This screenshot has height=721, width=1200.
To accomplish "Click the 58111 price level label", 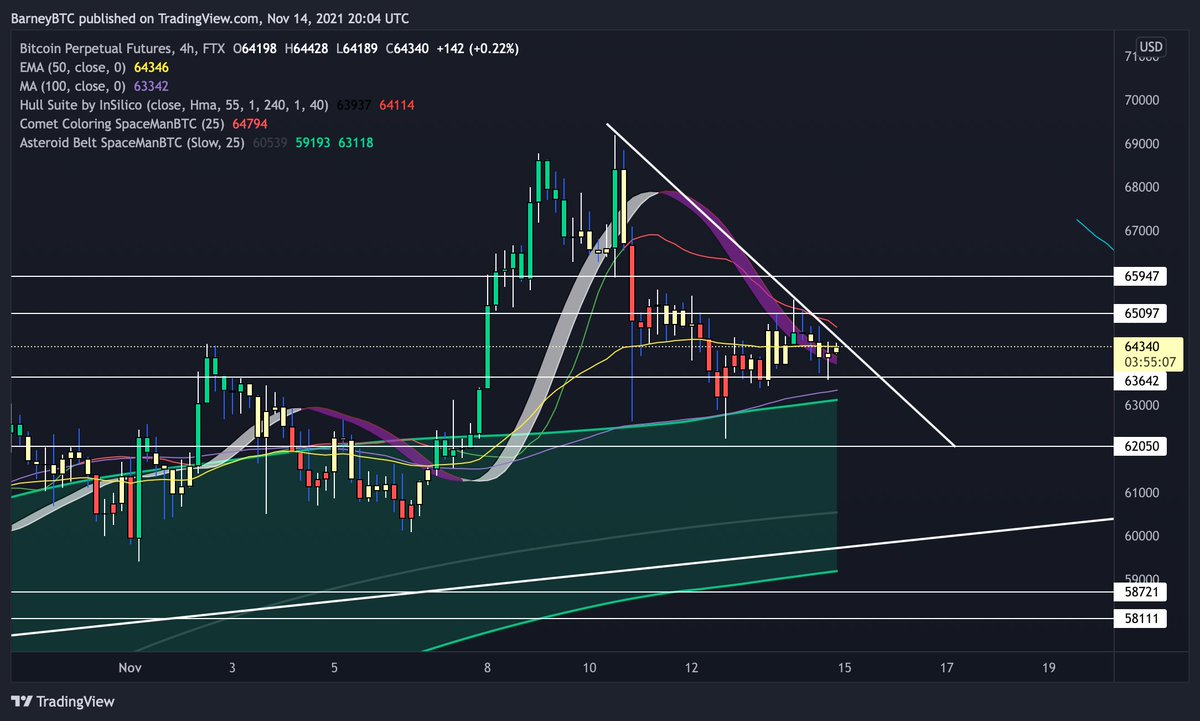I will click(1141, 619).
